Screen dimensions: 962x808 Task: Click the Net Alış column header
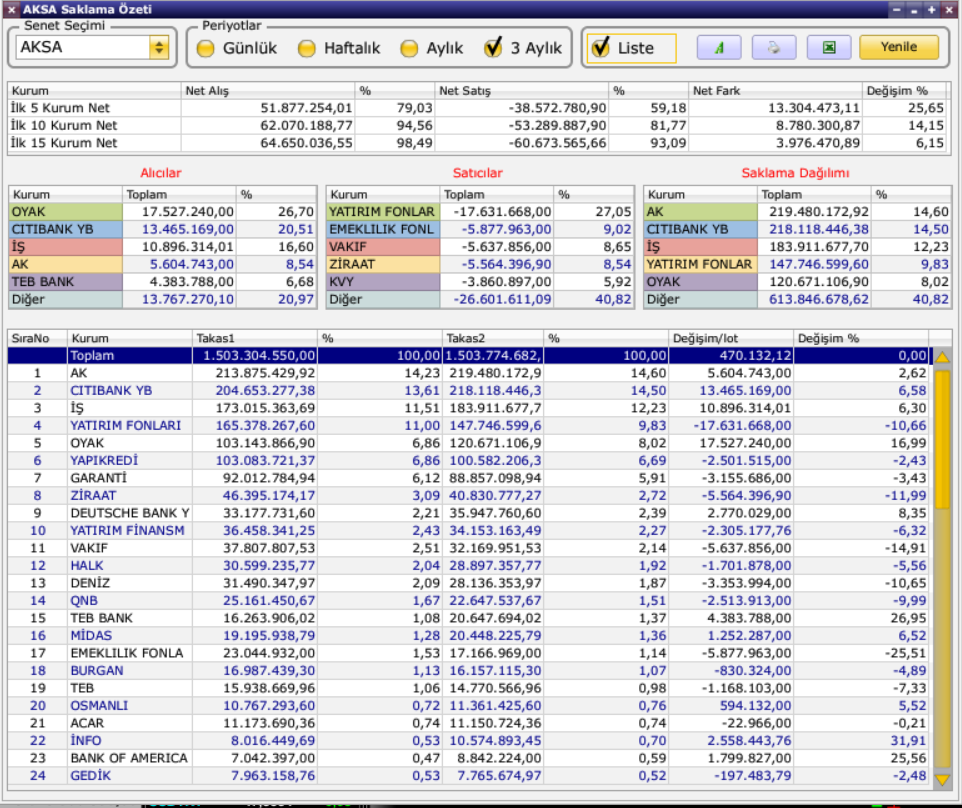[x=267, y=91]
